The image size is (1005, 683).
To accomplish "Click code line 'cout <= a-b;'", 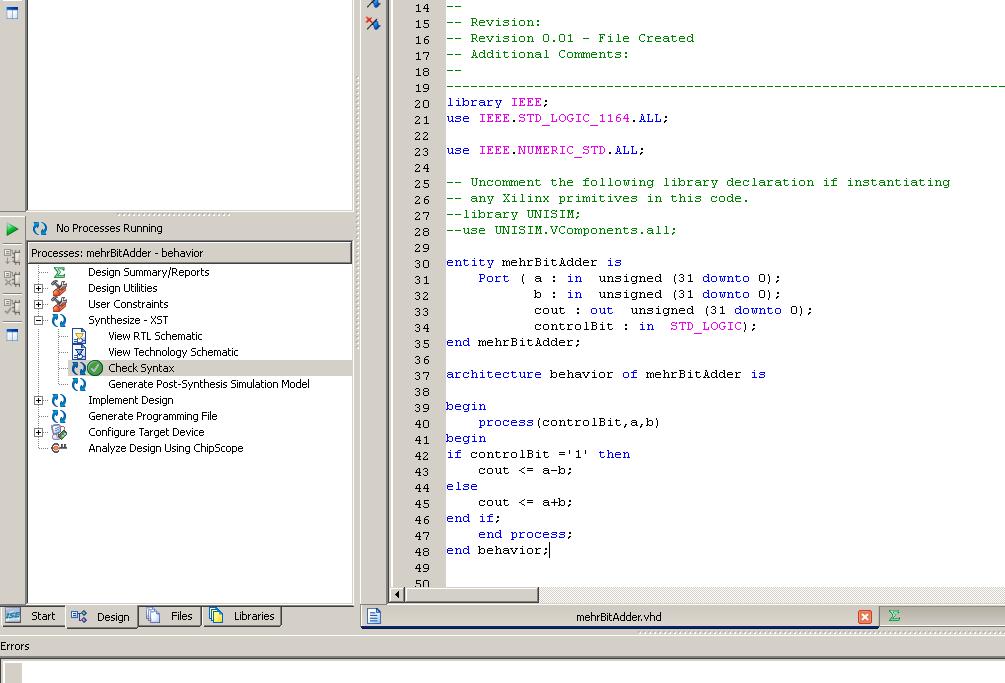I will (x=525, y=471).
